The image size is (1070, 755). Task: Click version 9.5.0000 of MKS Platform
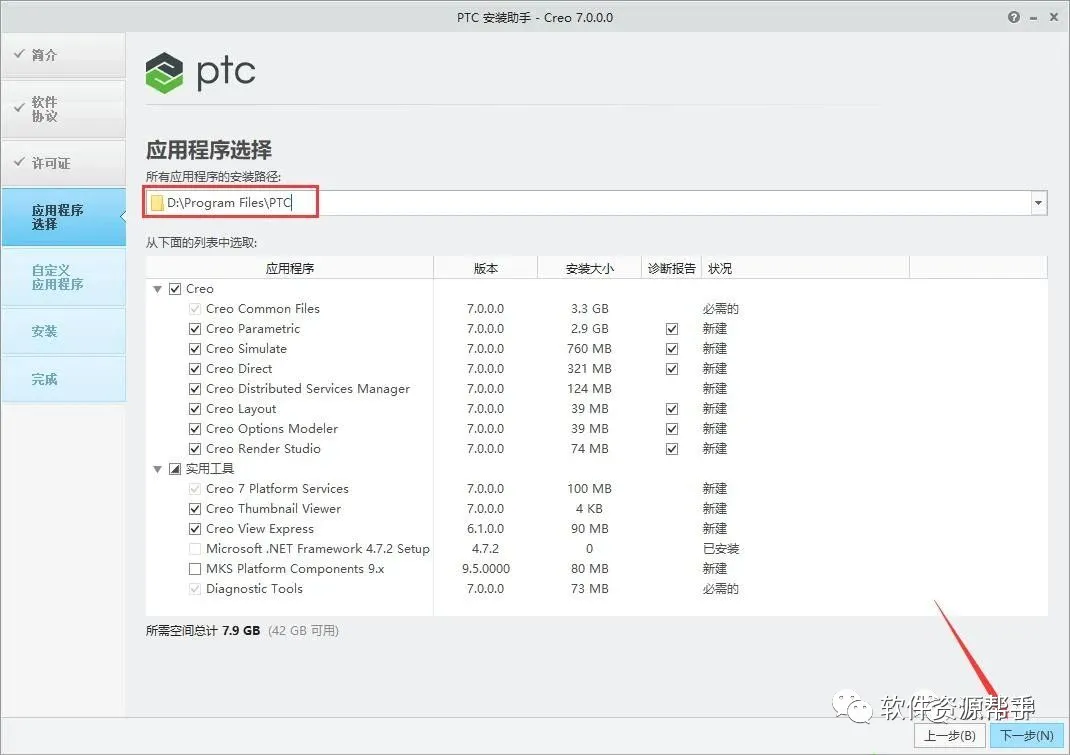[x=485, y=569]
